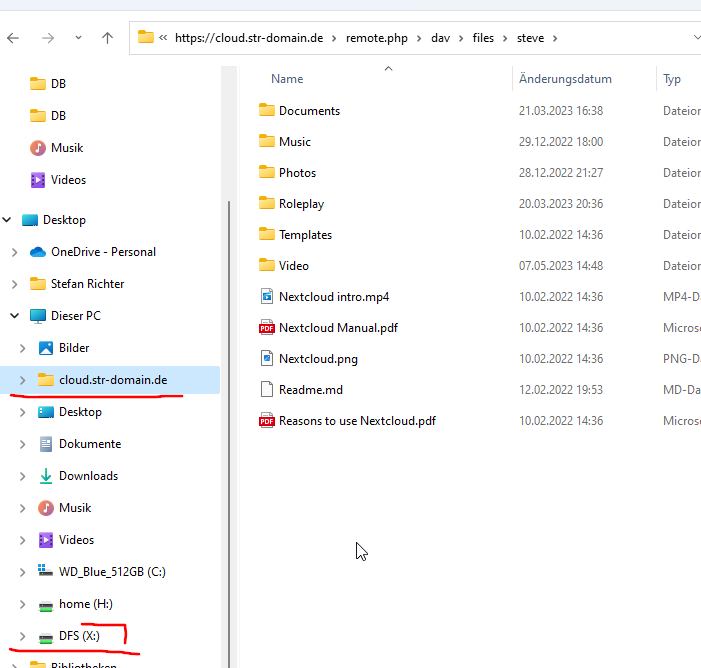Select Nextcloud.png file icon

(267, 358)
